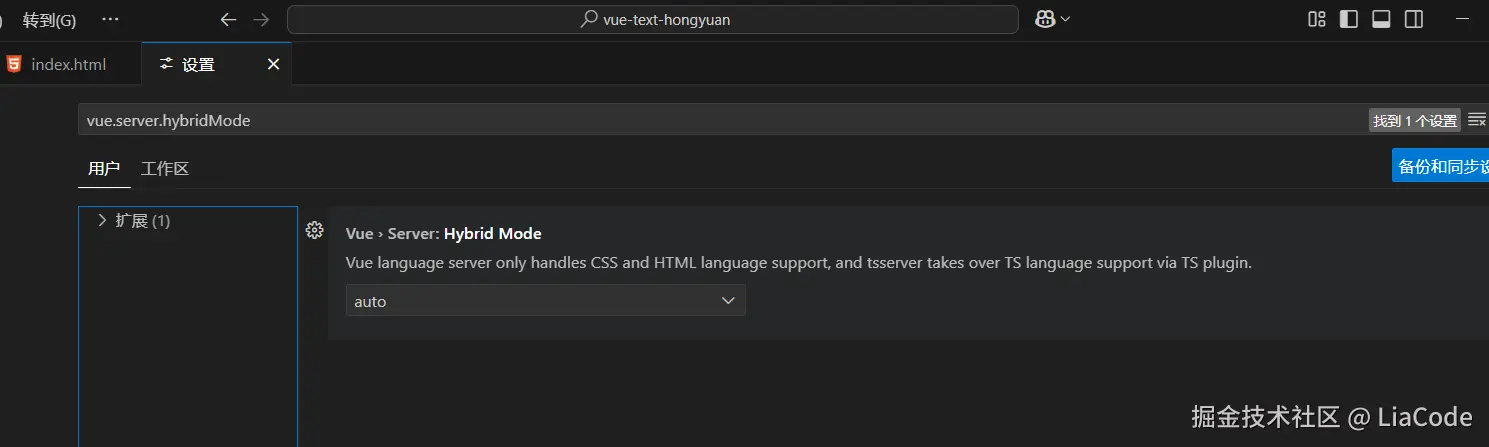The image size is (1489, 447).
Task: Close the 设置 tab
Action: (x=273, y=64)
